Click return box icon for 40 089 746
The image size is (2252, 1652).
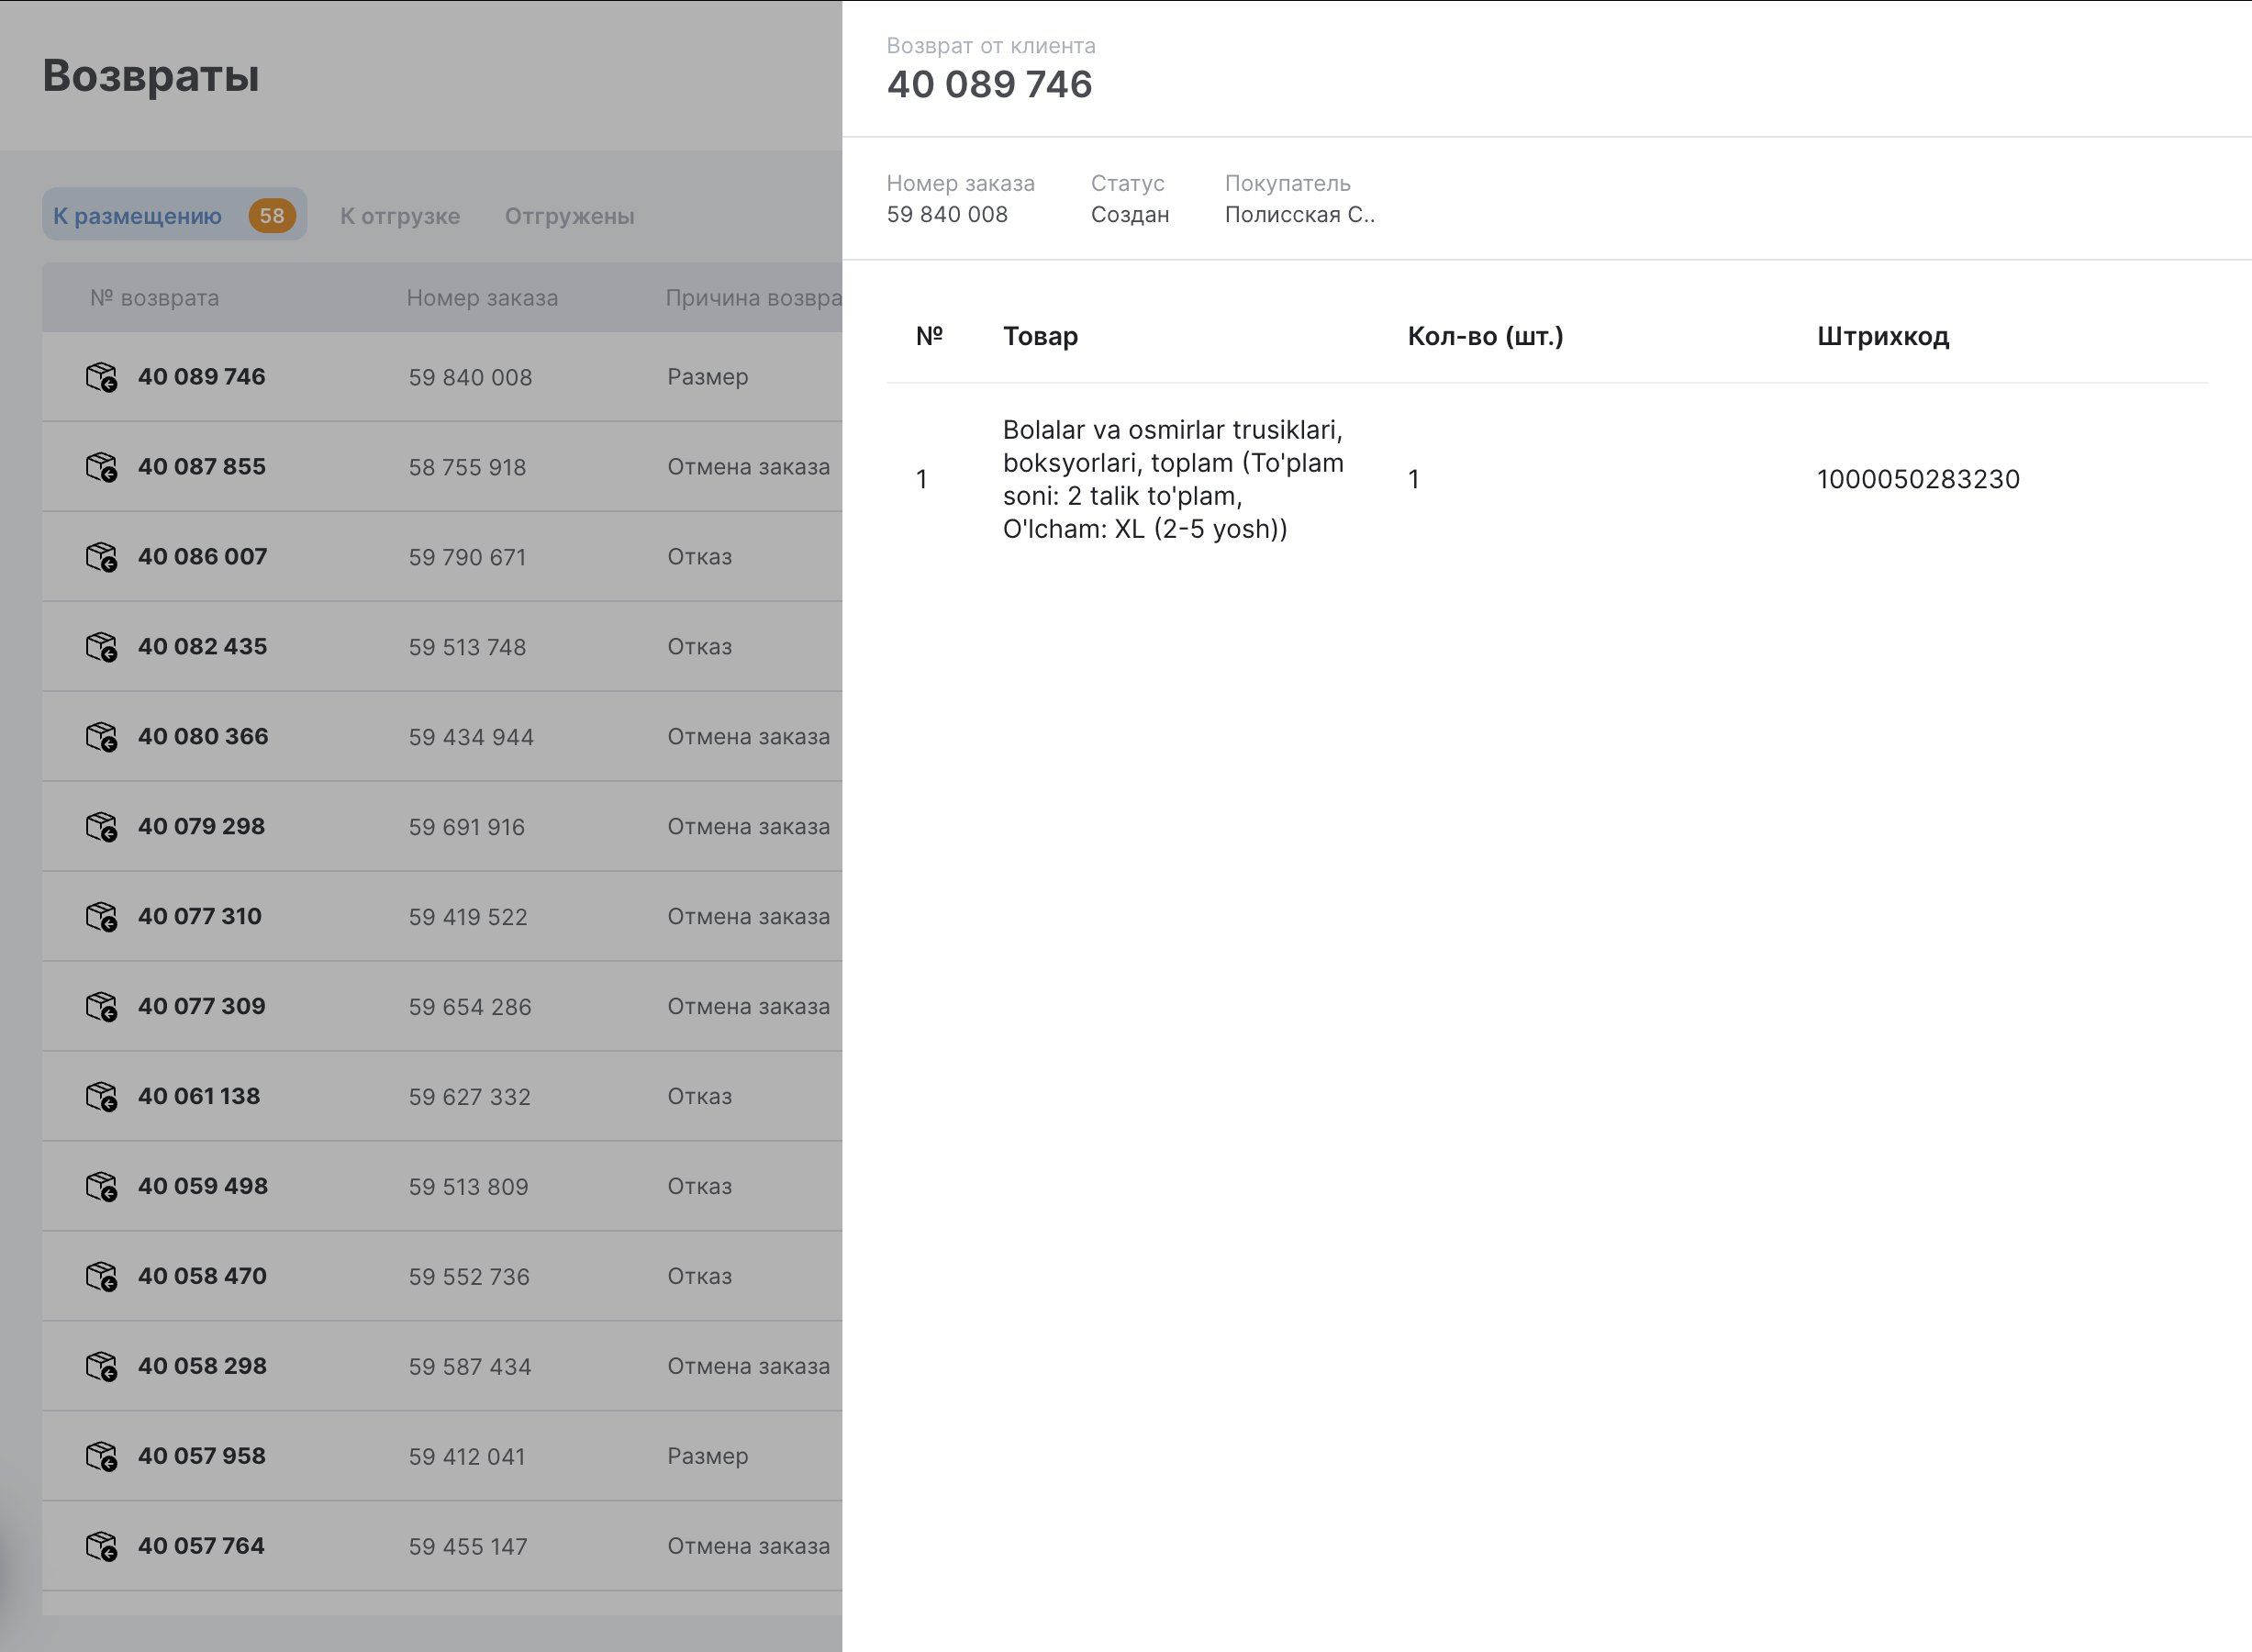[101, 377]
